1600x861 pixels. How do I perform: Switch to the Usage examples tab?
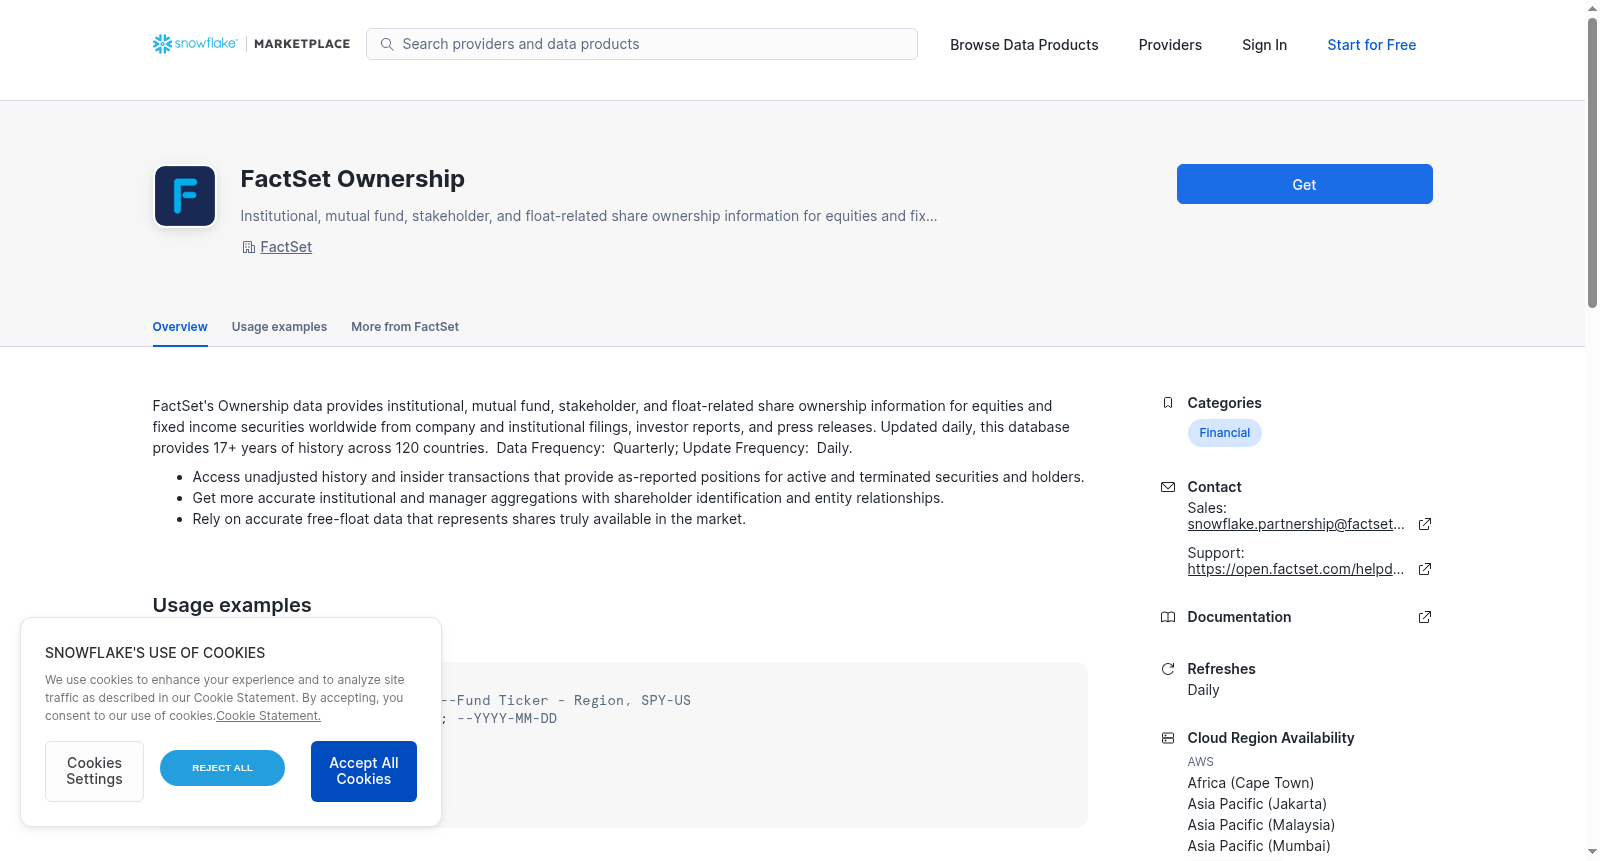(279, 327)
